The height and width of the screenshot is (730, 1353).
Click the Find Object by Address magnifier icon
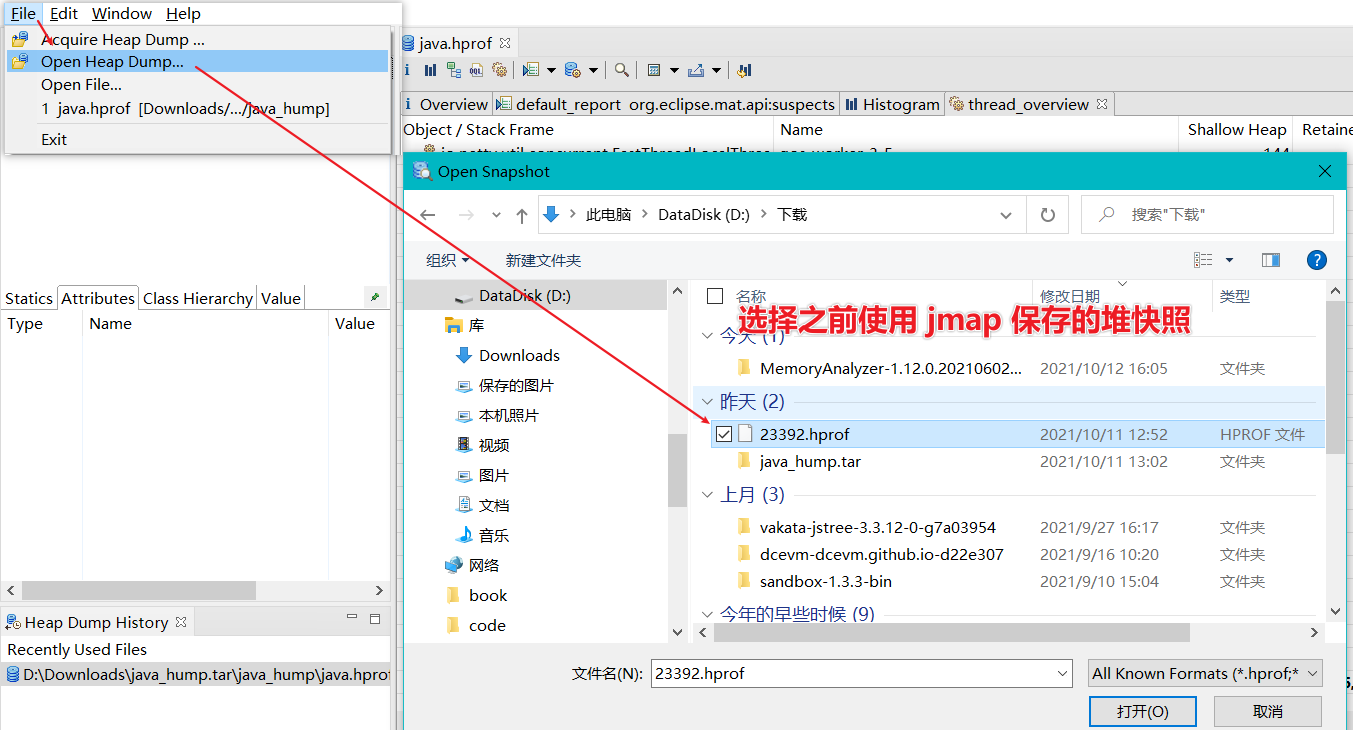[x=622, y=70]
